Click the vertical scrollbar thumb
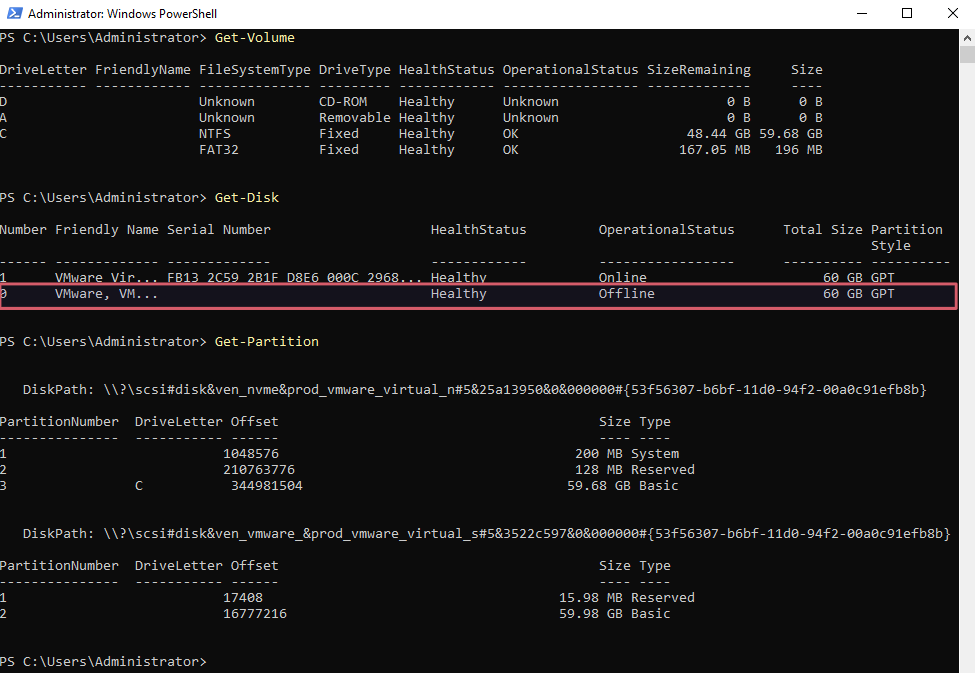Image resolution: width=975 pixels, height=673 pixels. [967, 55]
